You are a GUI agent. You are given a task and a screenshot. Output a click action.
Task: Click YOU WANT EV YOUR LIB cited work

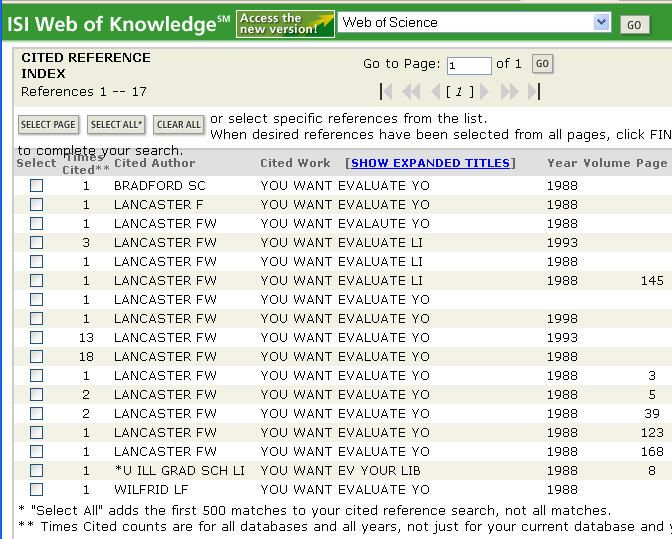pos(340,470)
